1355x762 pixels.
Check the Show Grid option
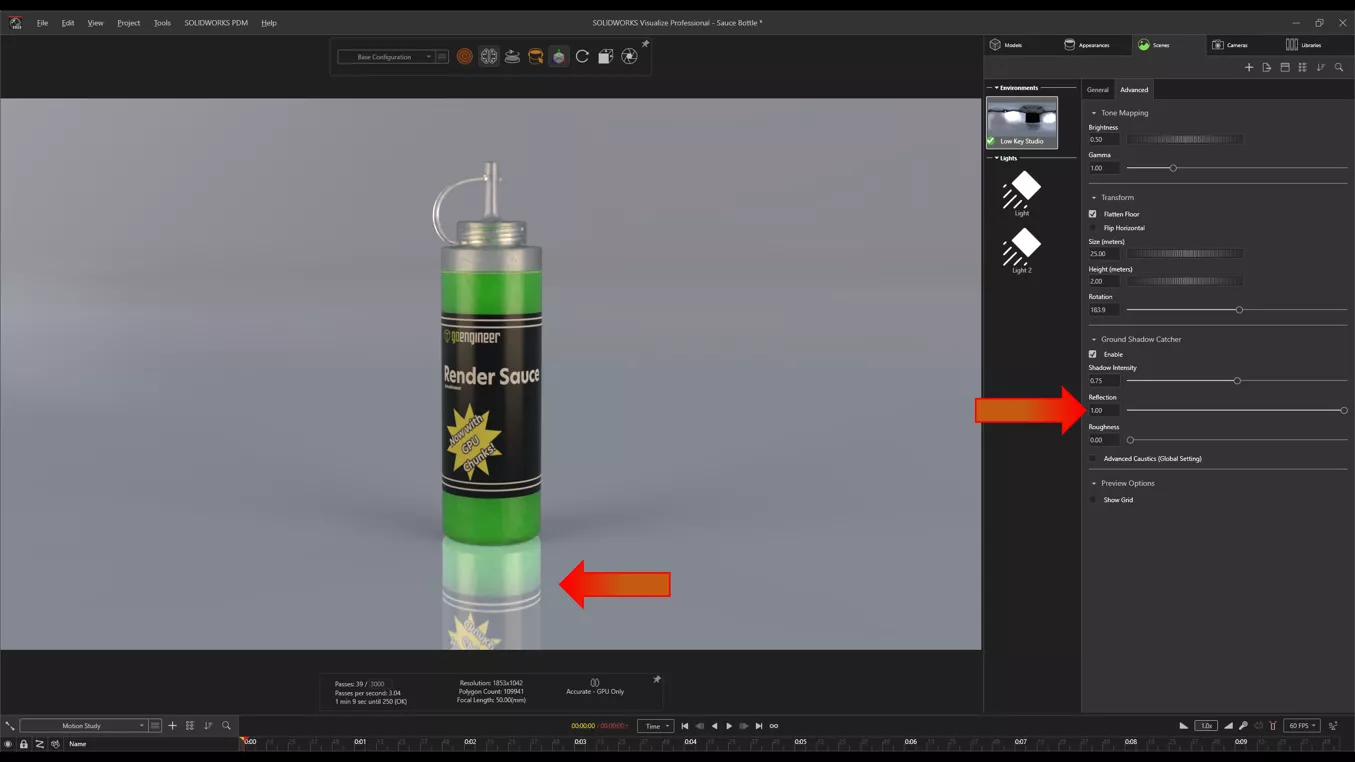[1093, 500]
